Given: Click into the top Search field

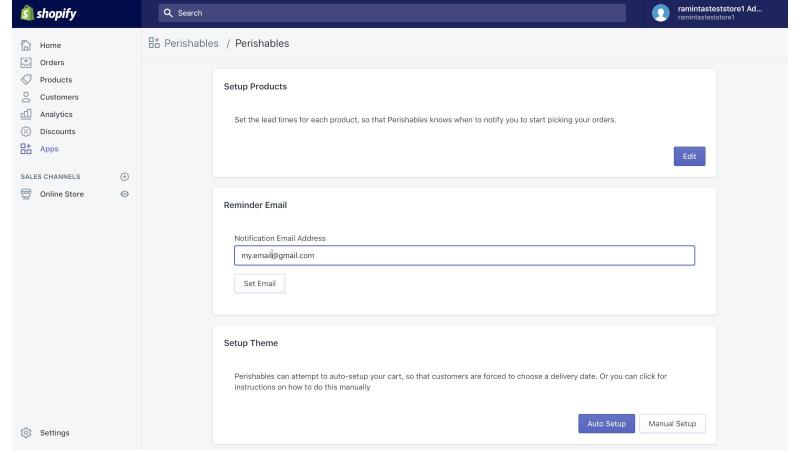Looking at the screenshot, I should pyautogui.click(x=392, y=13).
